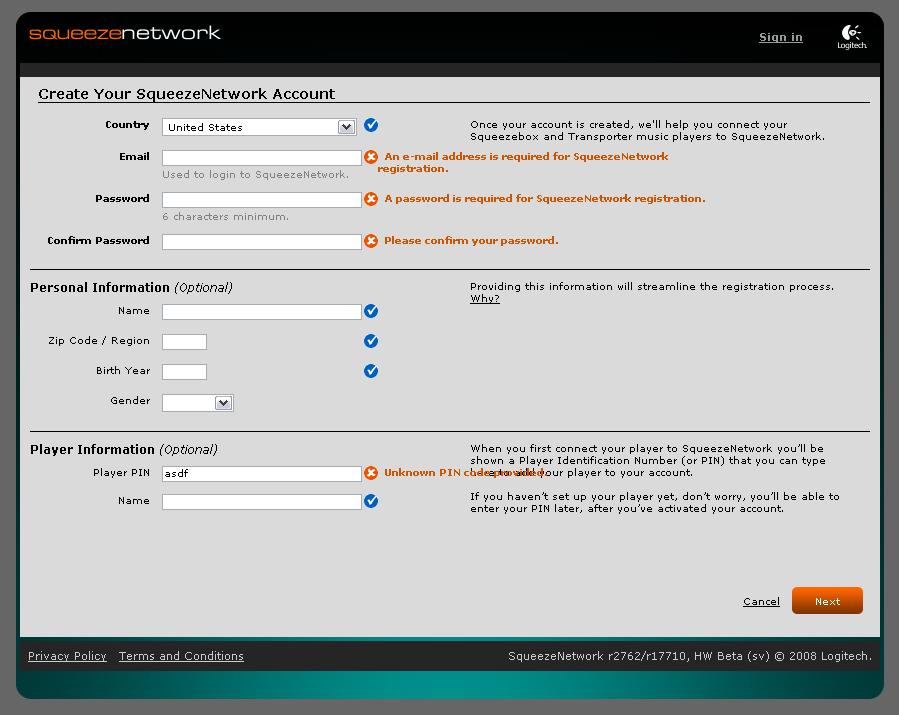Click the error icon beside Confirm Password
Screen dimensions: 899x715
[x=371, y=241]
